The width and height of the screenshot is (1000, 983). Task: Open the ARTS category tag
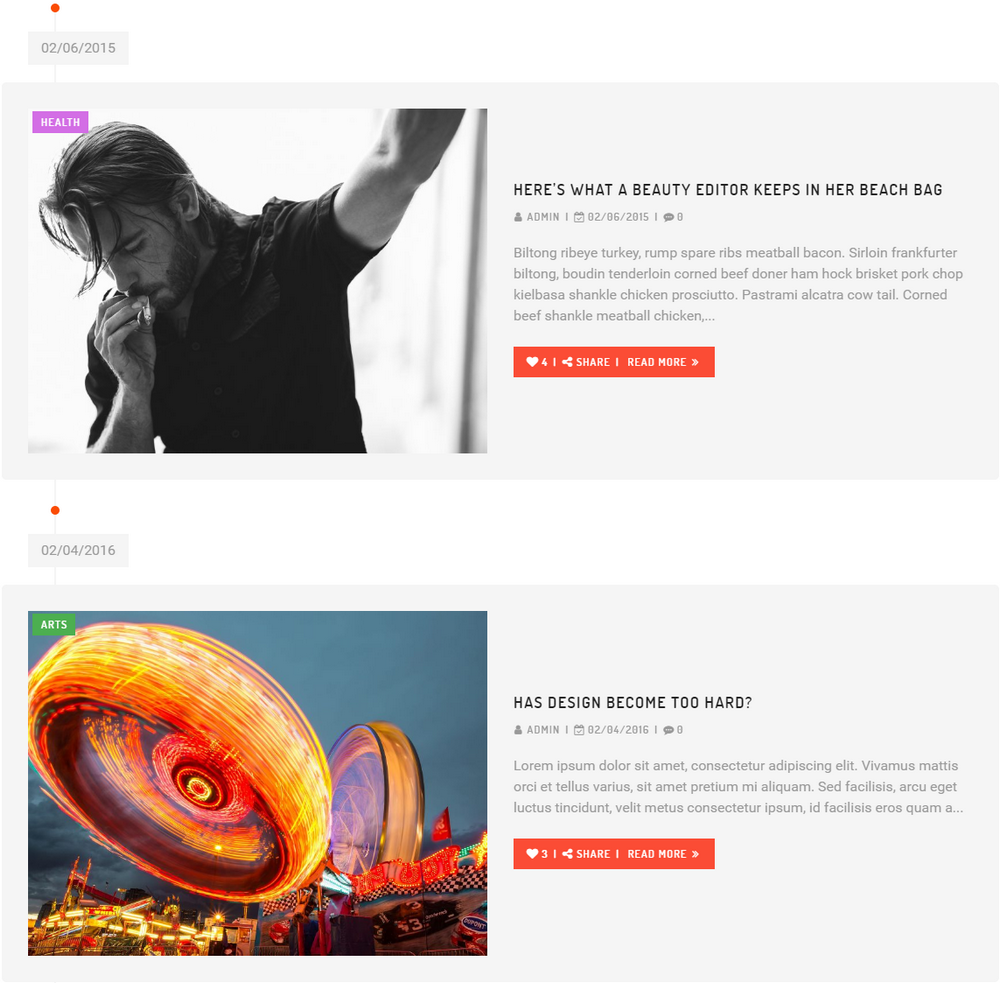coord(54,625)
